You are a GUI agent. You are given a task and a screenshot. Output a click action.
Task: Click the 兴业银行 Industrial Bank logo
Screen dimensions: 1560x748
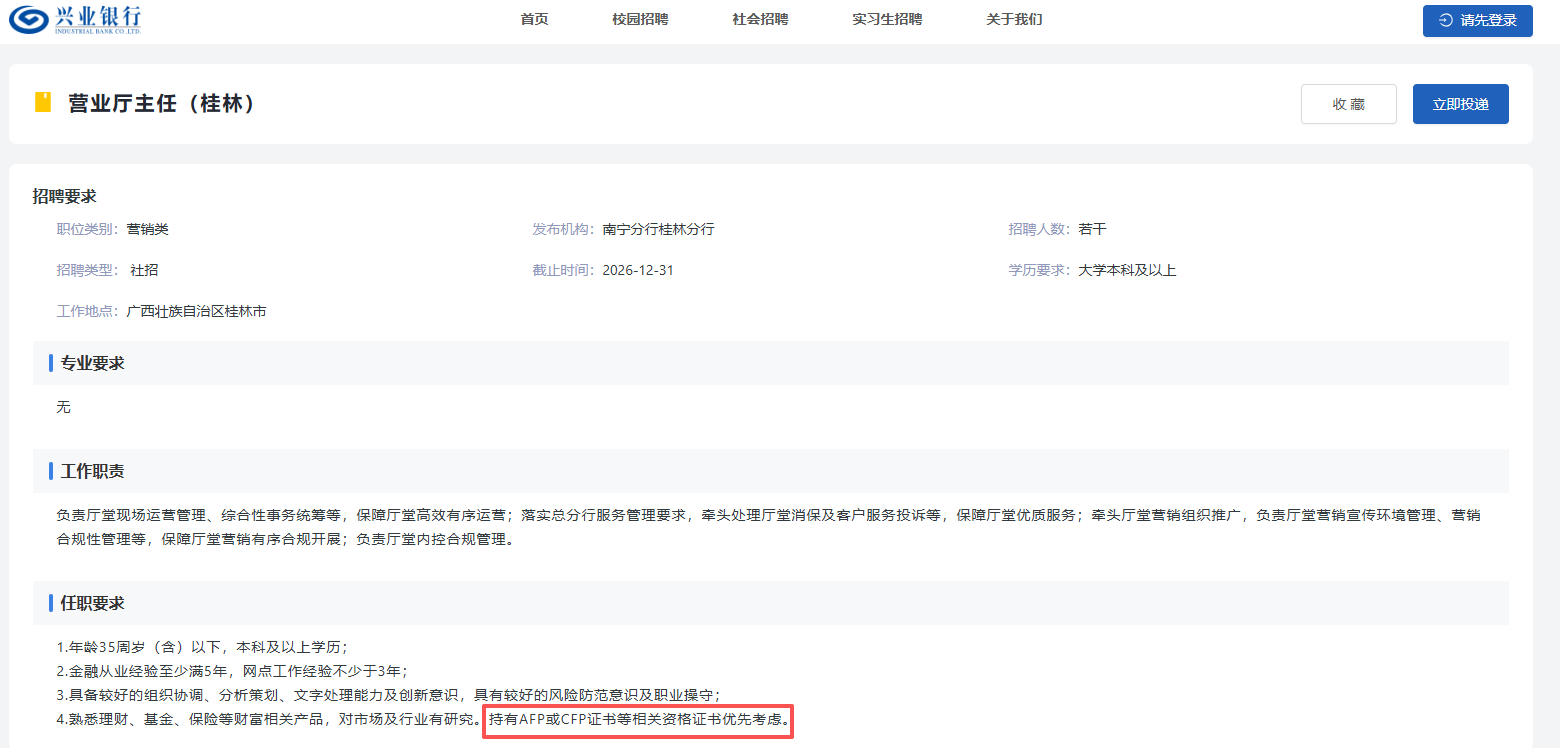tap(76, 20)
